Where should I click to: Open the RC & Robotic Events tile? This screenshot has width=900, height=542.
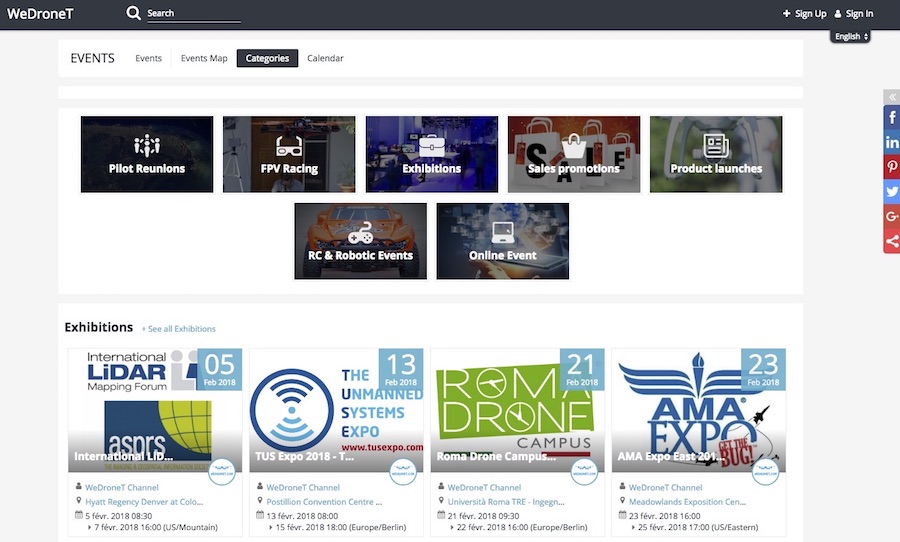point(360,241)
